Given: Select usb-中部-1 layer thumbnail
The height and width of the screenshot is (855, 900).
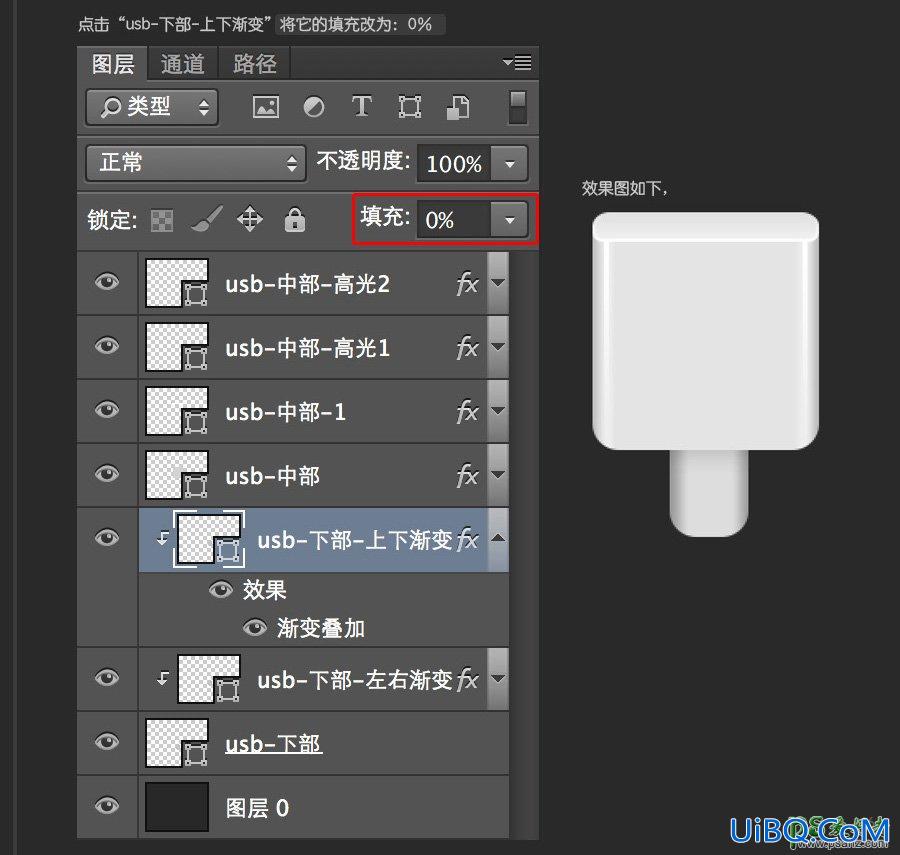Looking at the screenshot, I should point(177,411).
